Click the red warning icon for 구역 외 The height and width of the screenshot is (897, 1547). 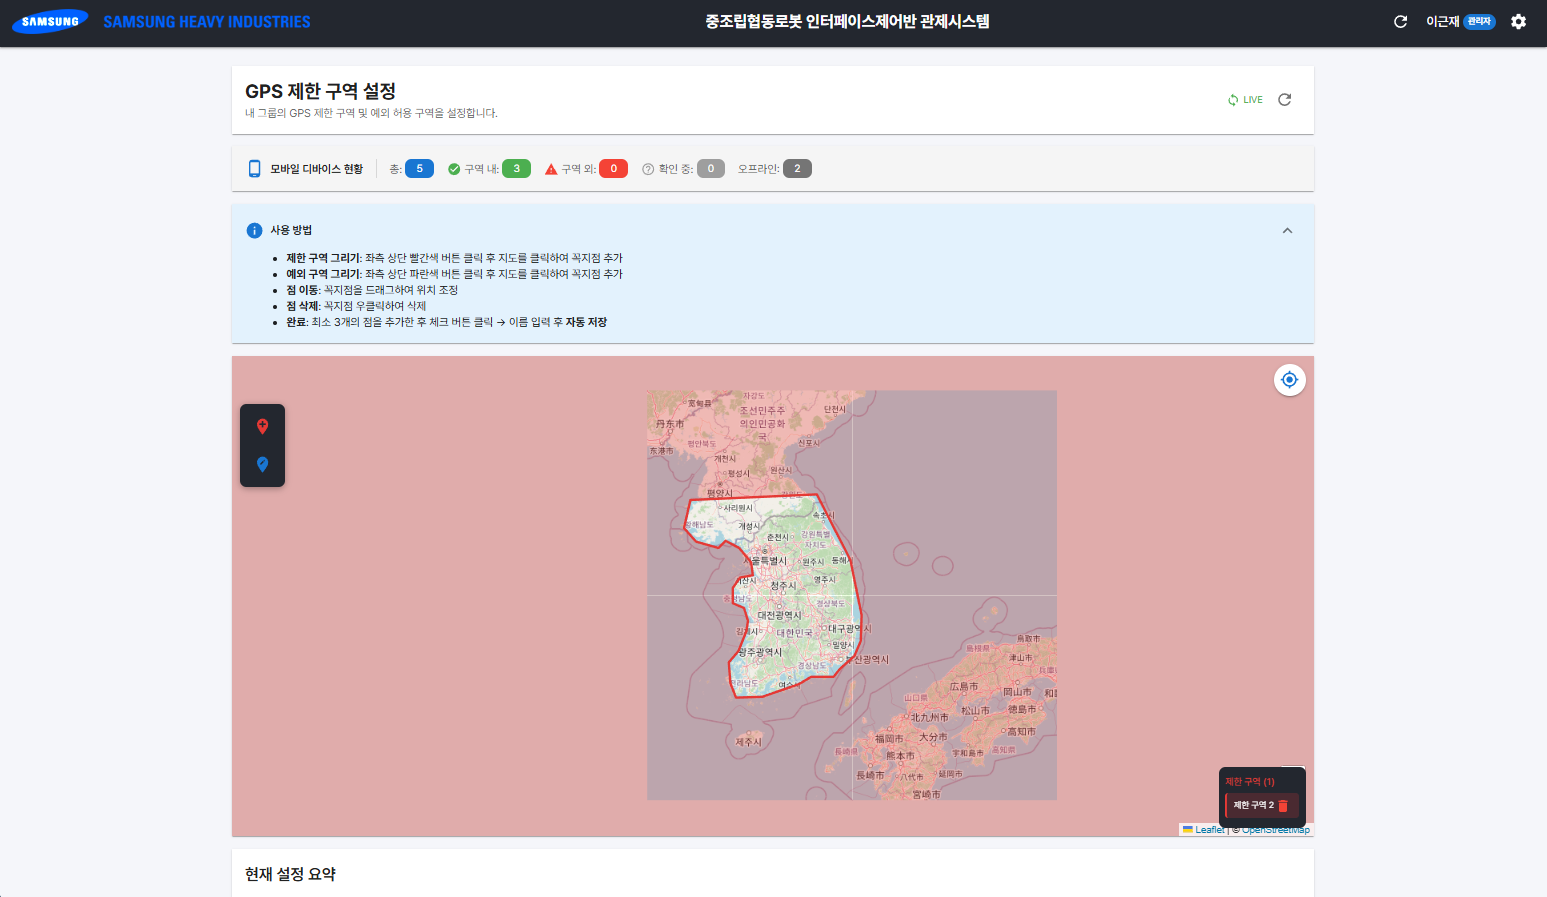click(x=551, y=169)
